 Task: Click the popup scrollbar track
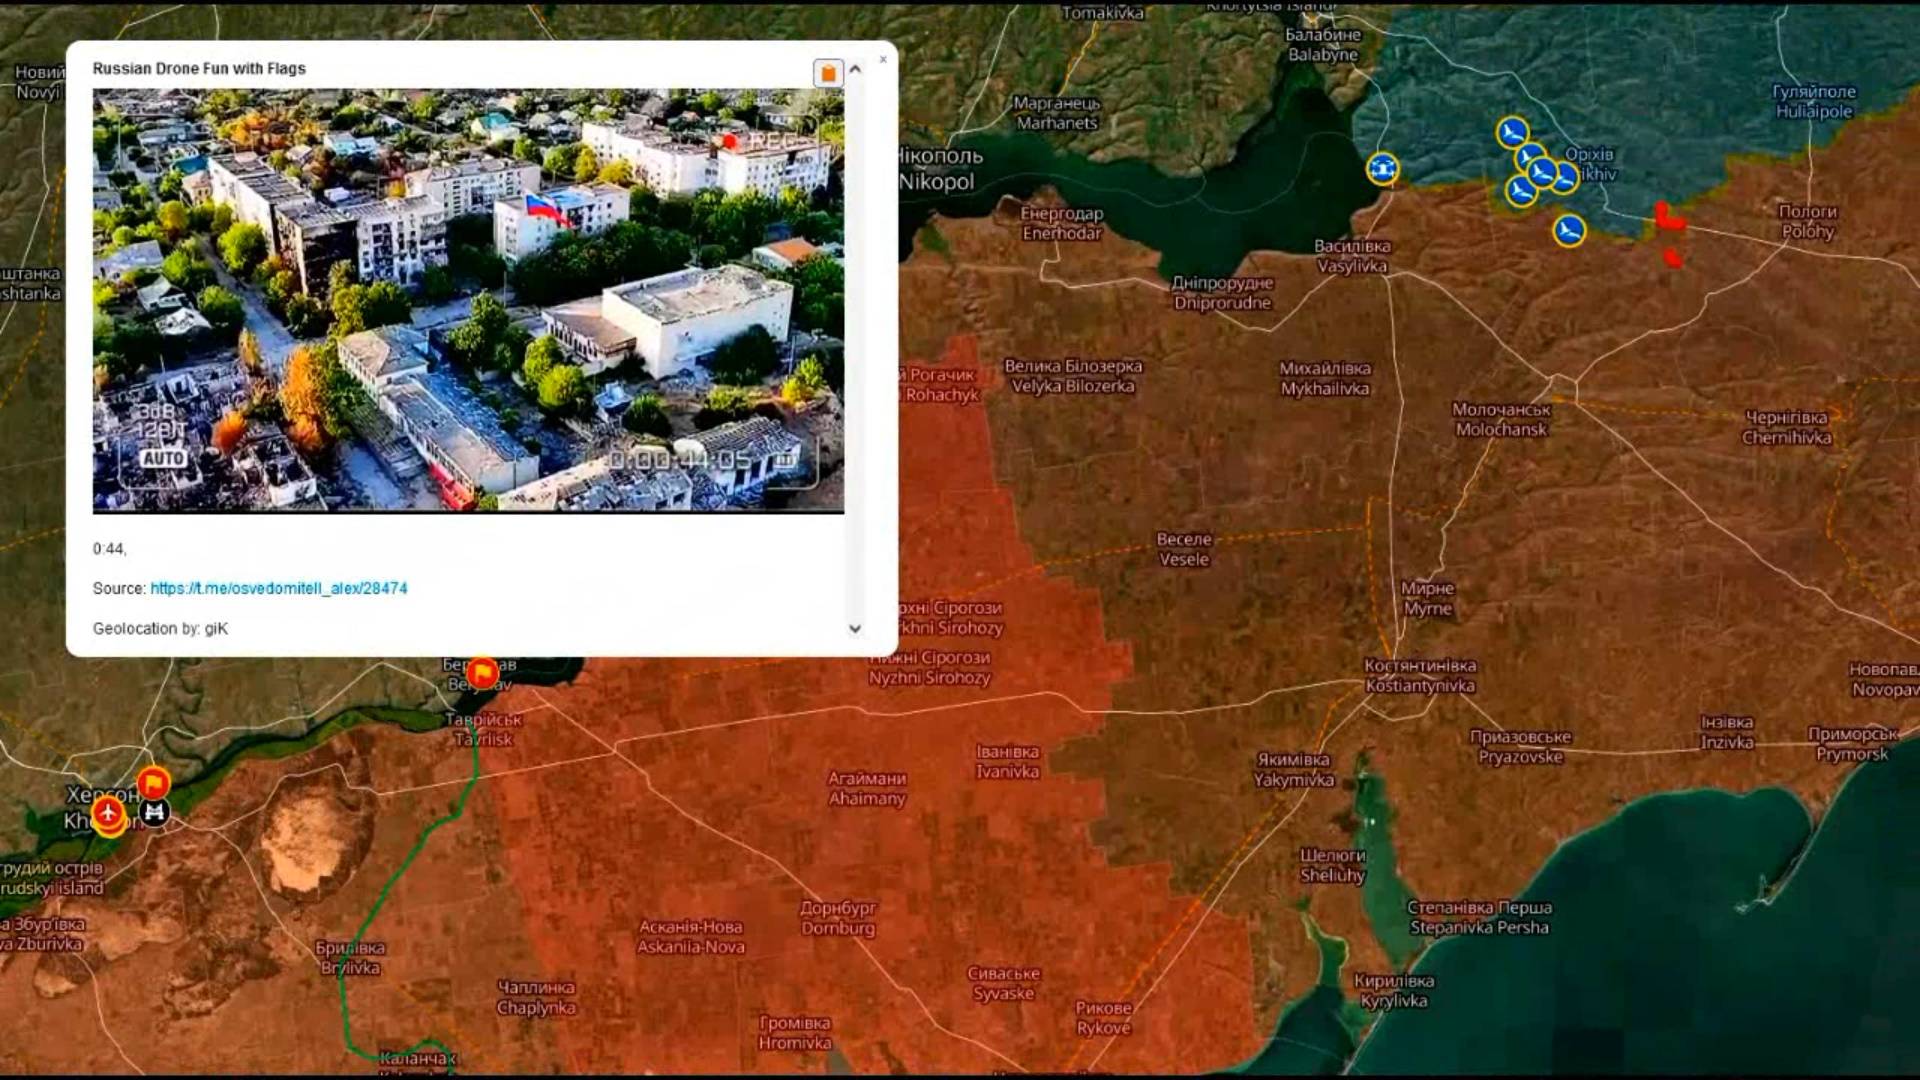pyautogui.click(x=854, y=350)
